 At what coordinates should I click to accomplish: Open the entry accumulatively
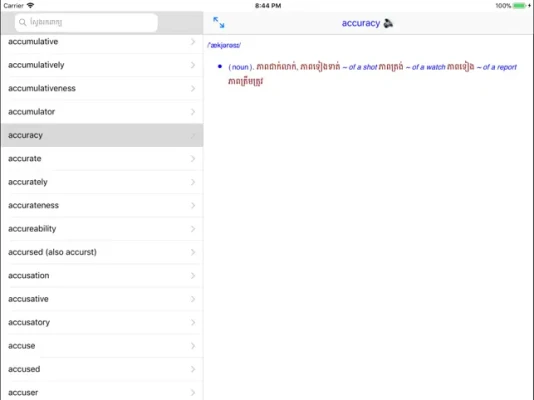coord(102,65)
